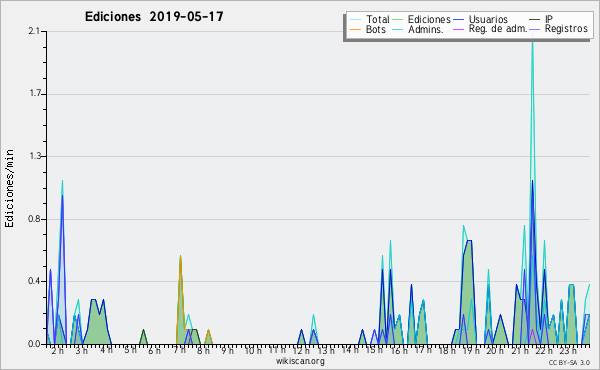The height and width of the screenshot is (370, 600).
Task: Click the magenta Reg. de adm. line swatch
Action: click(458, 29)
